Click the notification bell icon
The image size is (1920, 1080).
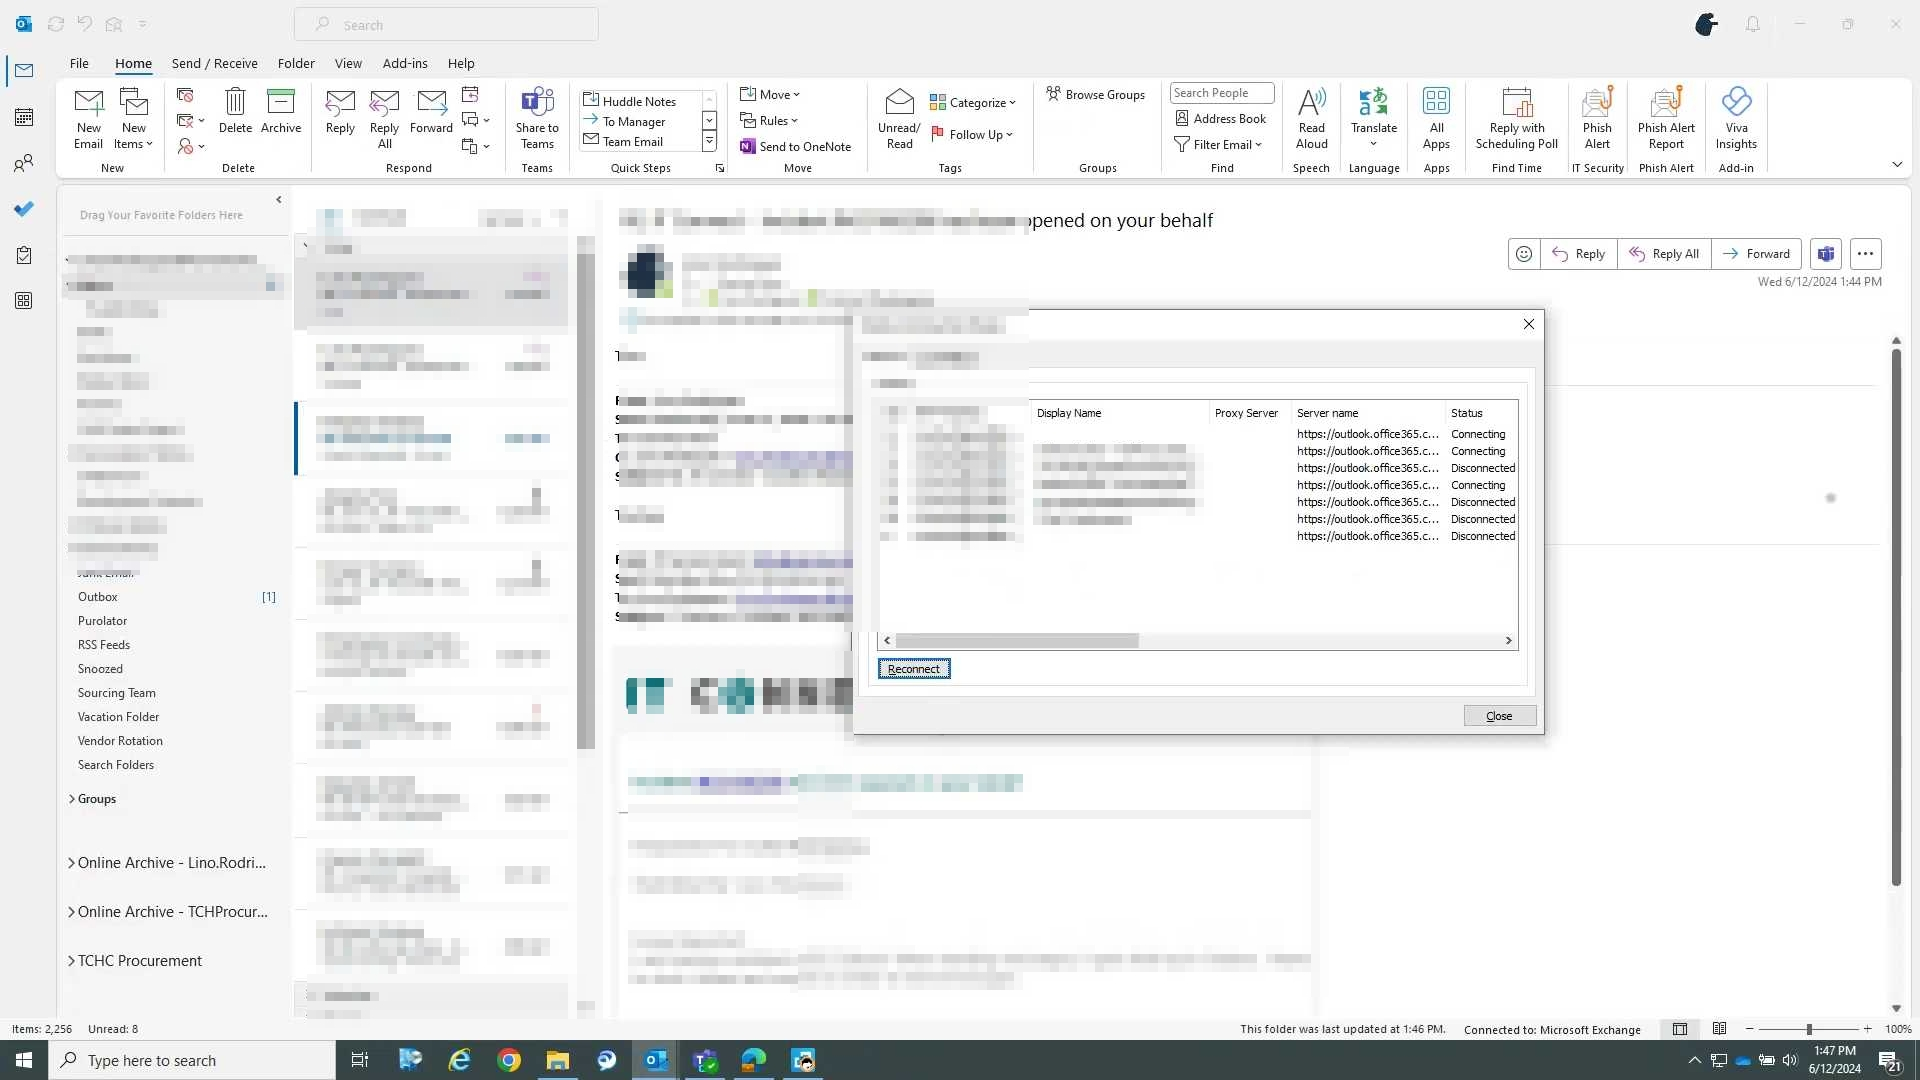[1752, 24]
